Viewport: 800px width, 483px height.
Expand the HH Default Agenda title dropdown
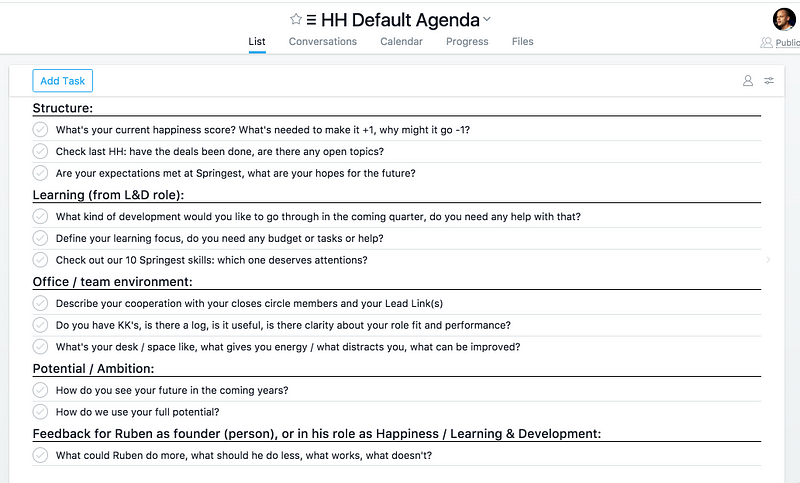point(487,19)
